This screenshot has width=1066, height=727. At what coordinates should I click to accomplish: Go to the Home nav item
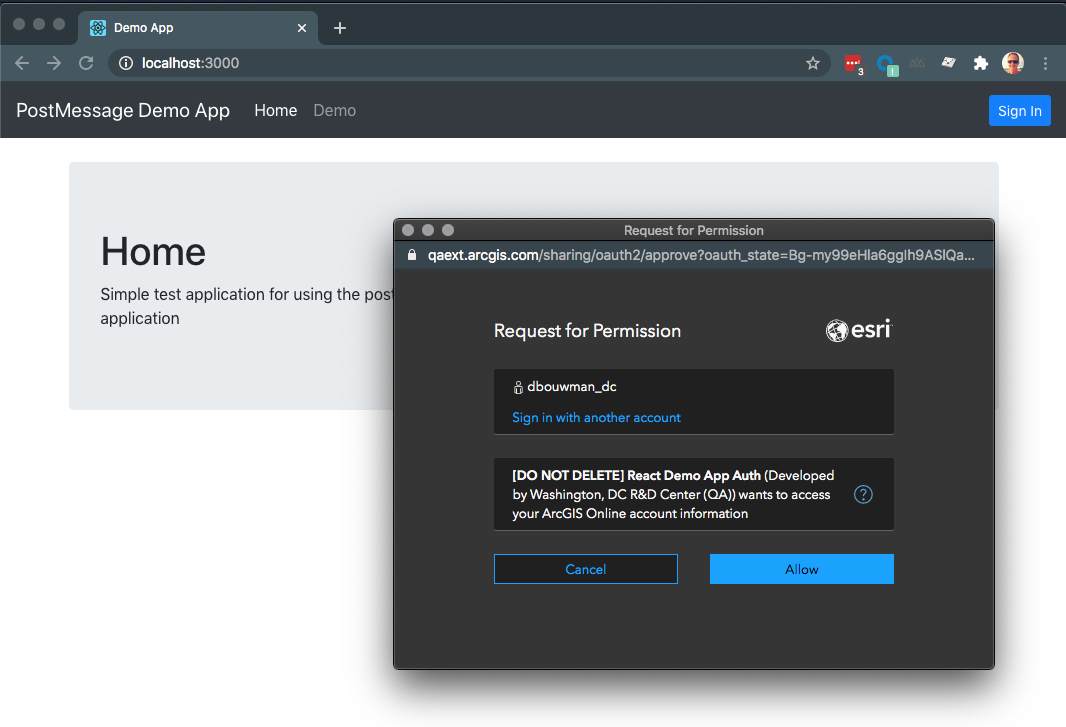click(275, 110)
